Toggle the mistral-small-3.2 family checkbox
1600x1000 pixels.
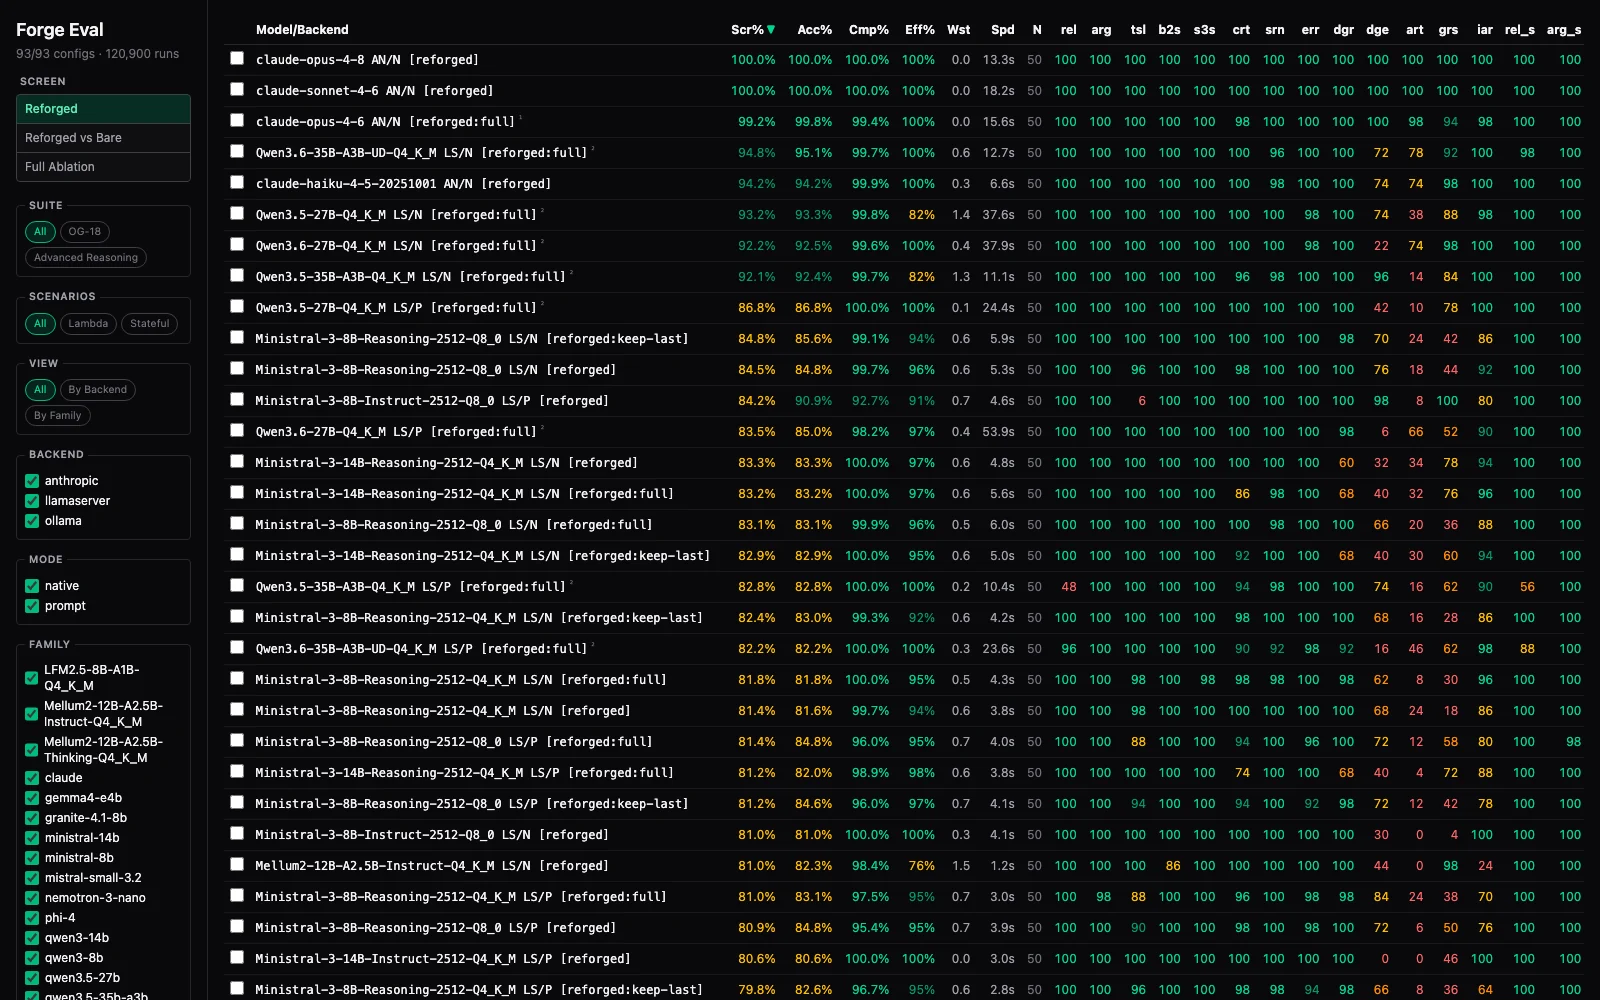[x=32, y=878]
